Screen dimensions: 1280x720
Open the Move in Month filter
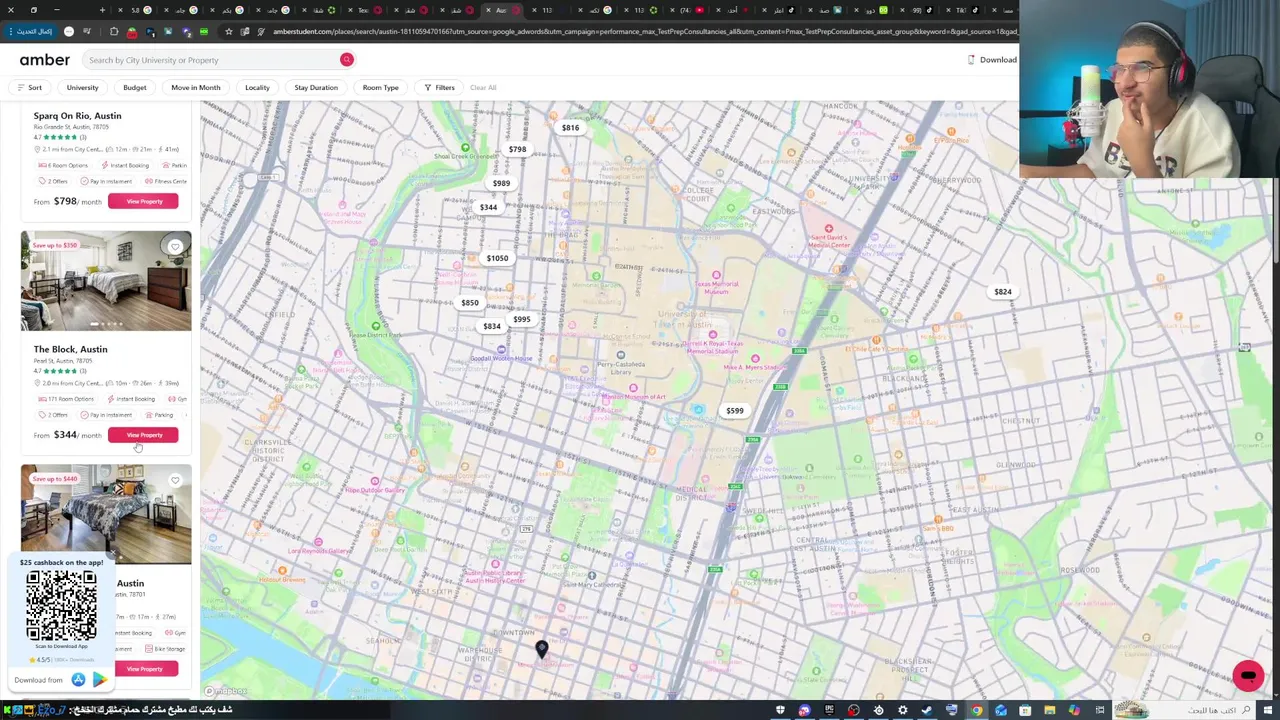195,87
